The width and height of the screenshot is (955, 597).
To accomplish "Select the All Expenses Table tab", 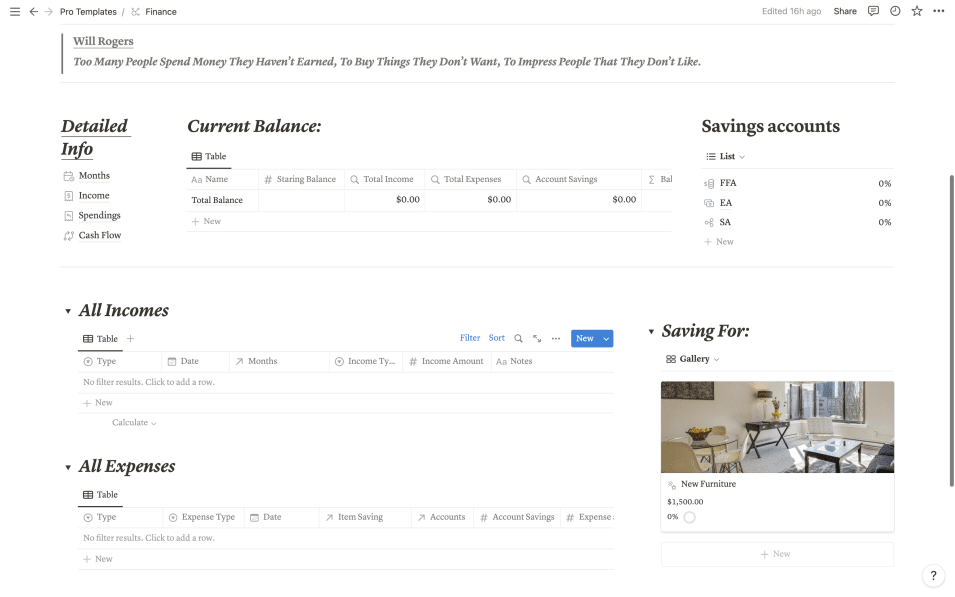I will [100, 495].
